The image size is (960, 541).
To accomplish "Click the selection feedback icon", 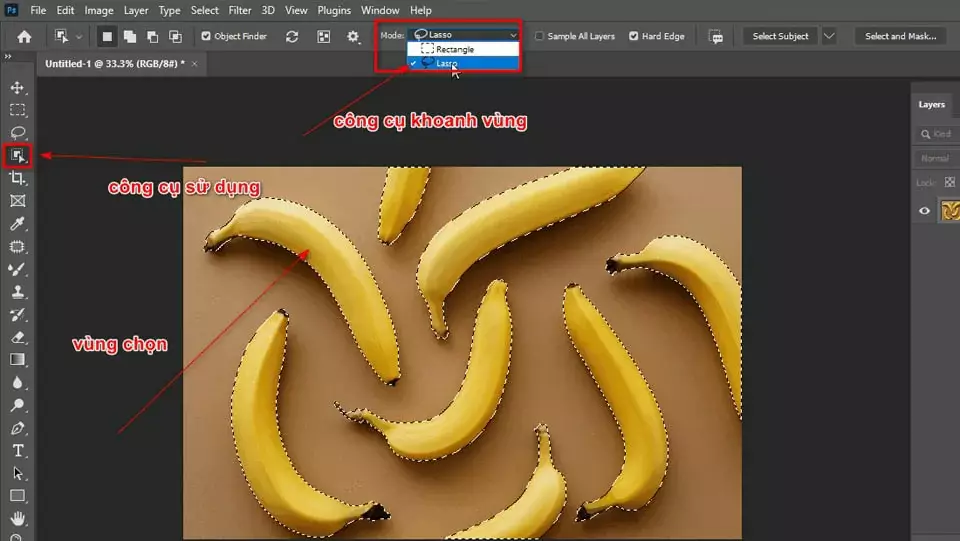I will tap(716, 37).
